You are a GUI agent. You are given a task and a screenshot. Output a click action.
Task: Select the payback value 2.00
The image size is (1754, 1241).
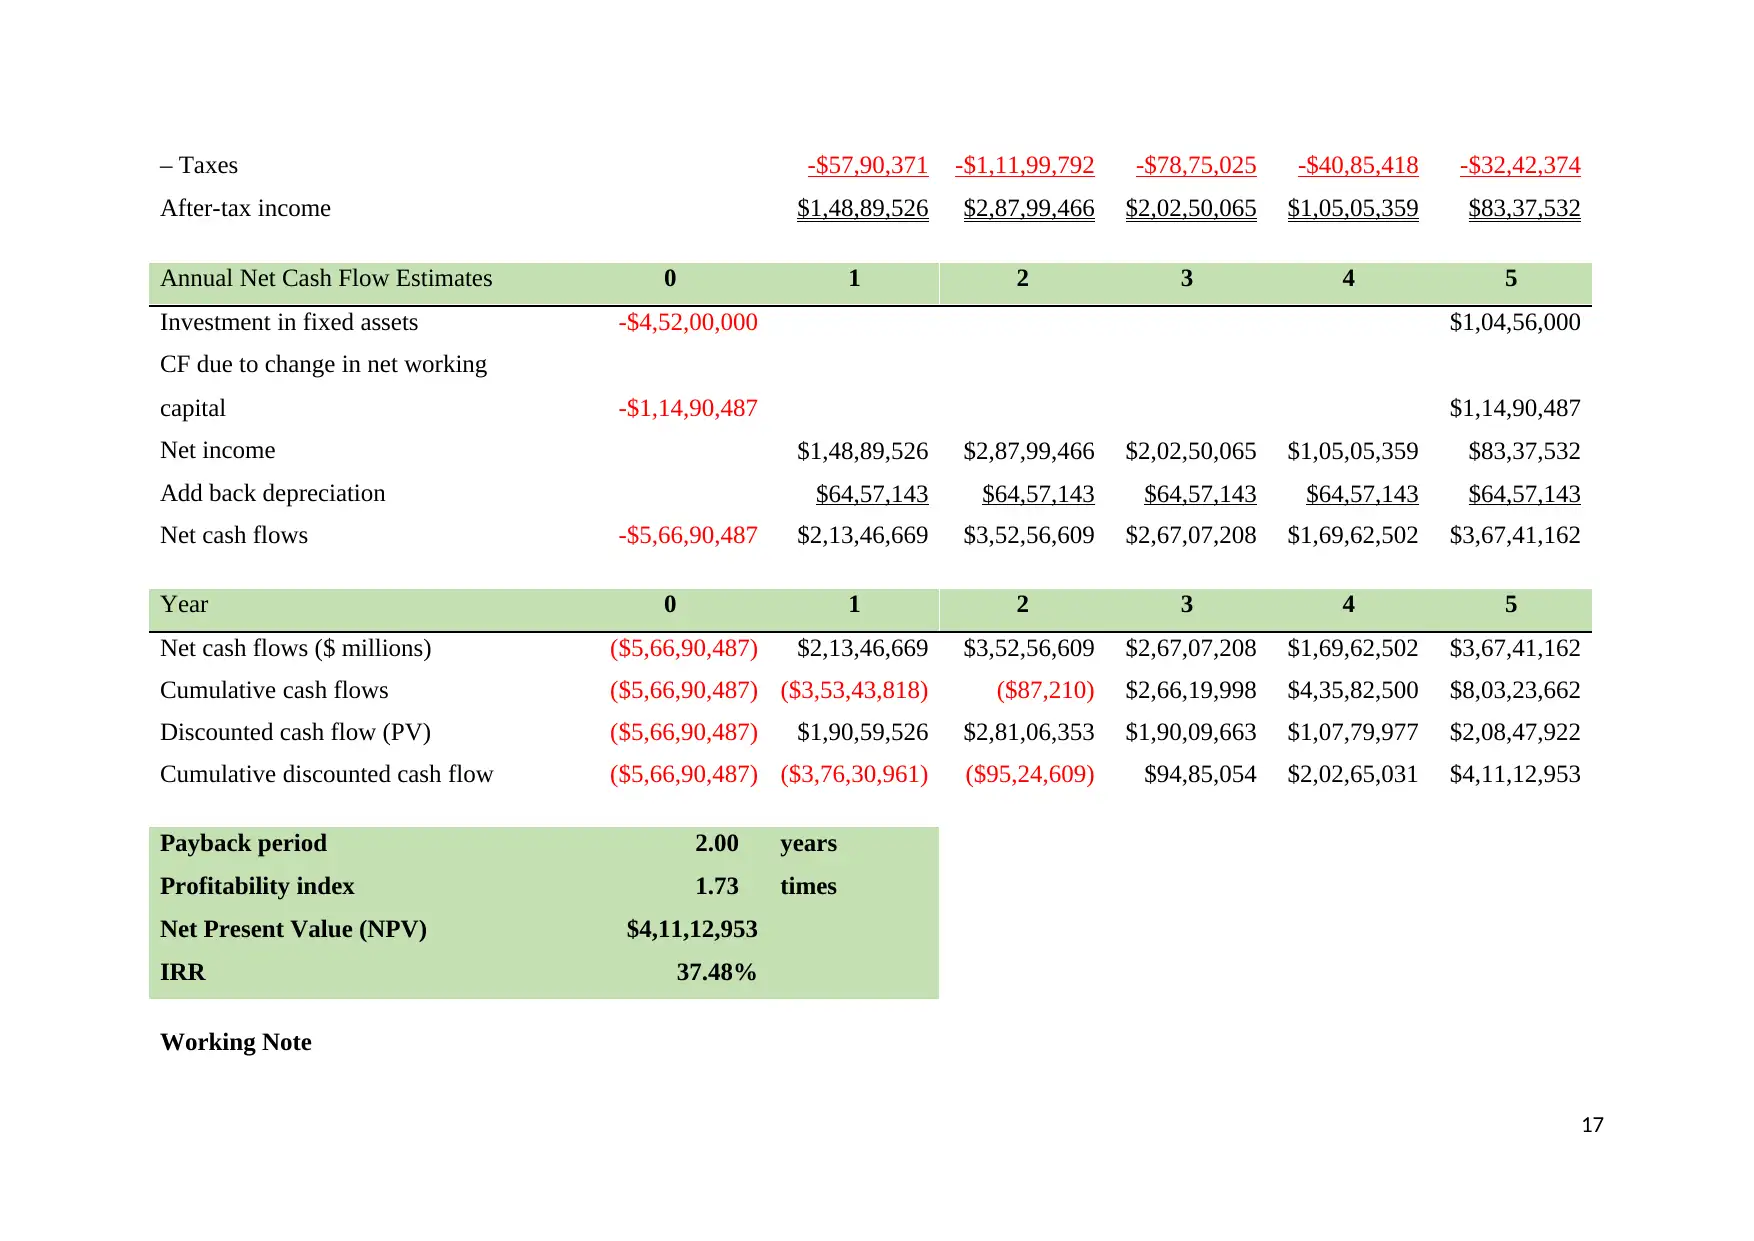pyautogui.click(x=717, y=843)
